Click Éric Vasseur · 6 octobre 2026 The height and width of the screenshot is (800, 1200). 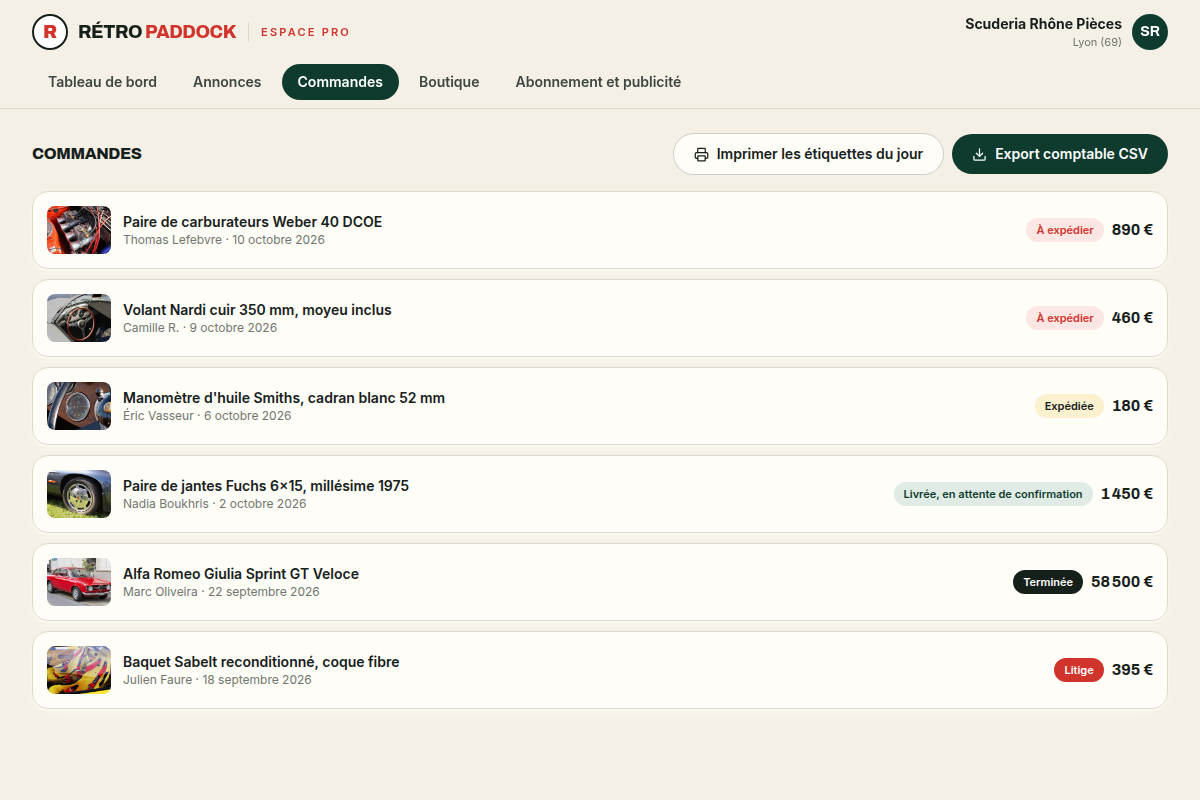pos(207,416)
